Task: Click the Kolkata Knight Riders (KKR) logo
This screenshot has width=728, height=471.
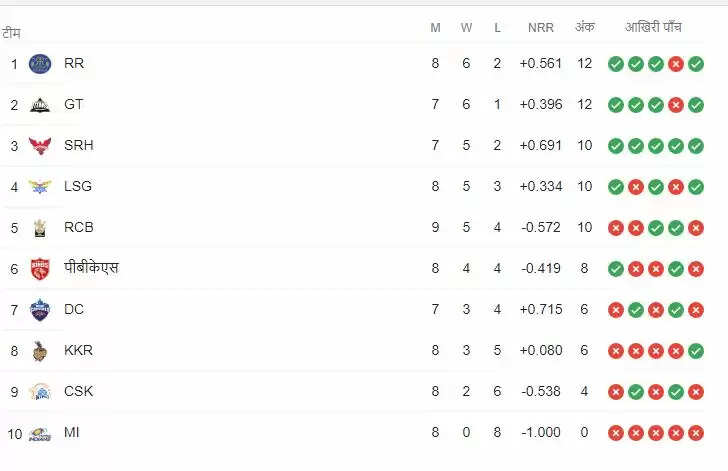Action: (40, 351)
